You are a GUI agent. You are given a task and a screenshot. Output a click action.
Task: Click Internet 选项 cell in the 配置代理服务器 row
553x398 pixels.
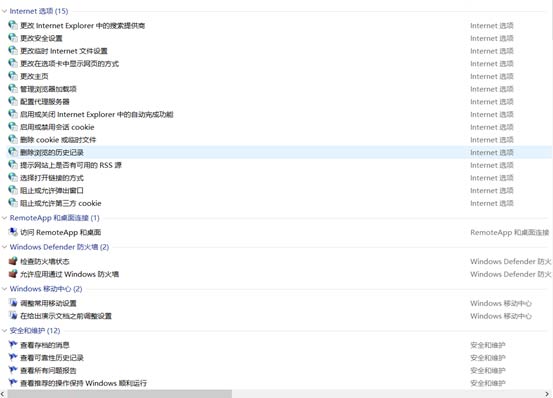492,102
